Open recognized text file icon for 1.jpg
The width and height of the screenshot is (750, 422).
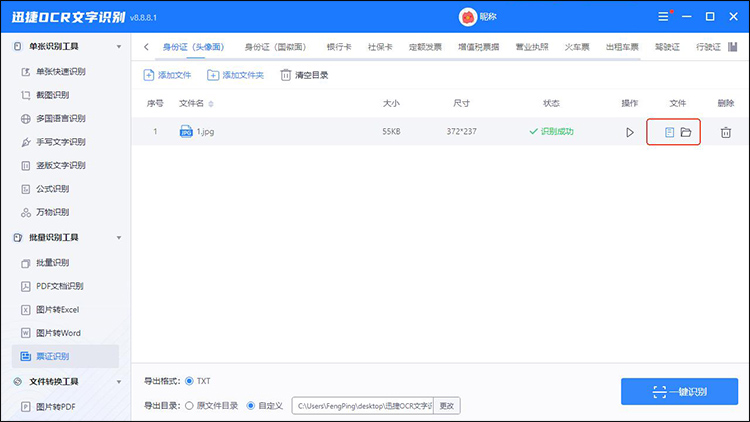tap(669, 132)
